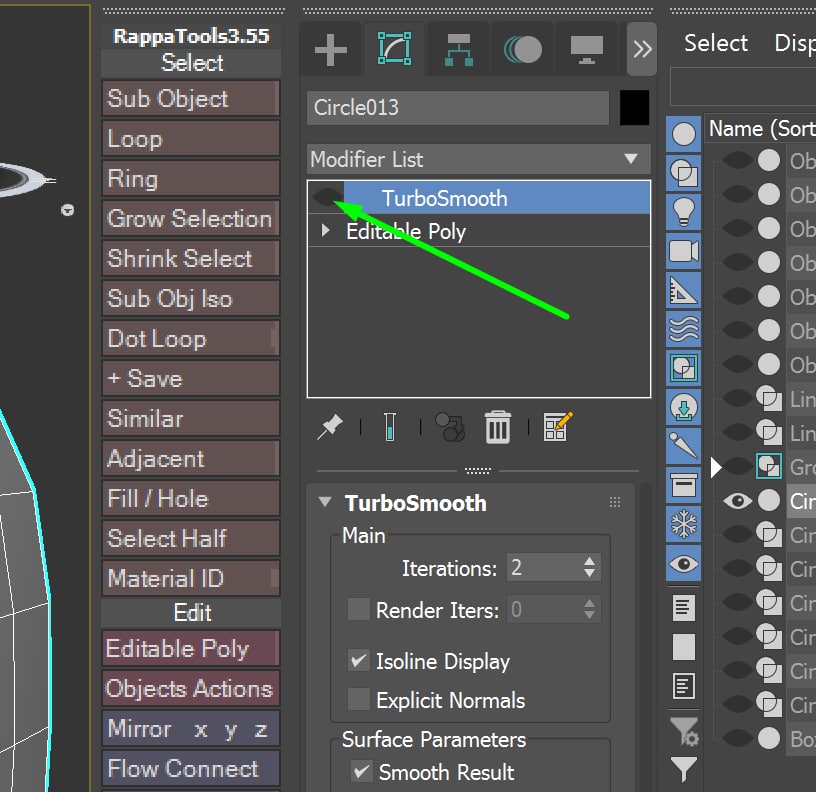Image resolution: width=816 pixels, height=792 pixels.
Task: Toggle Display Geometry circle filter icon
Action: pos(684,134)
